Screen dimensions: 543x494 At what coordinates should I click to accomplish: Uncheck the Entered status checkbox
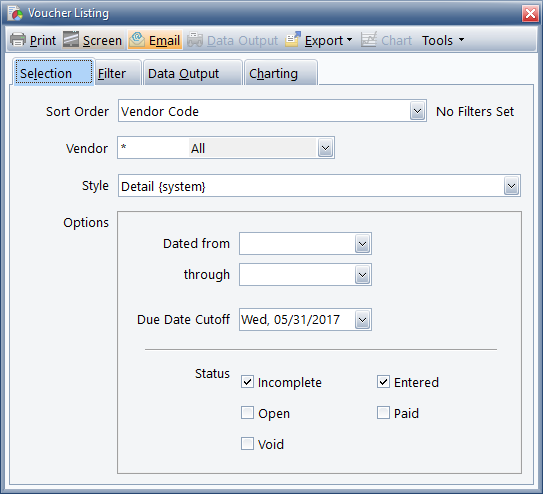(383, 382)
